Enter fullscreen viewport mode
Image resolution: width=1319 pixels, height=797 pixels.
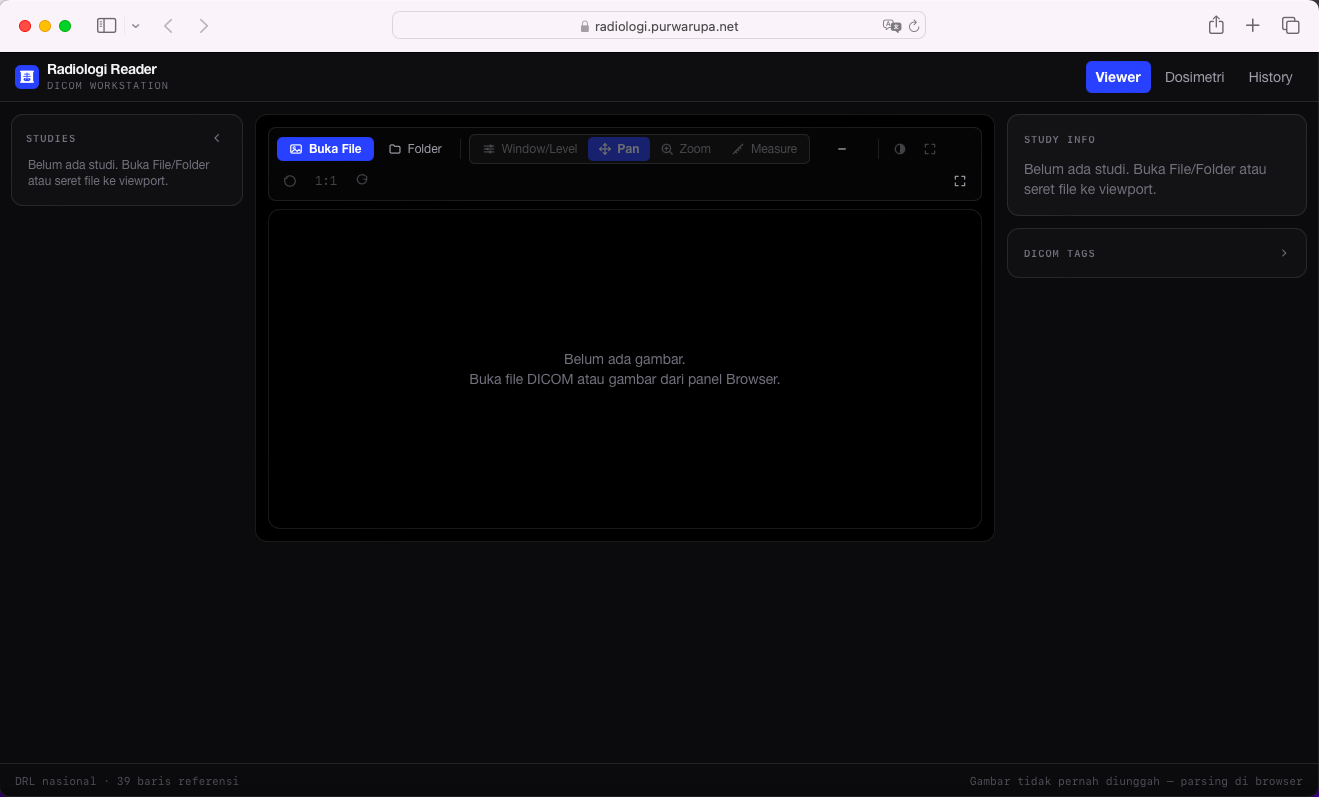[x=960, y=181]
